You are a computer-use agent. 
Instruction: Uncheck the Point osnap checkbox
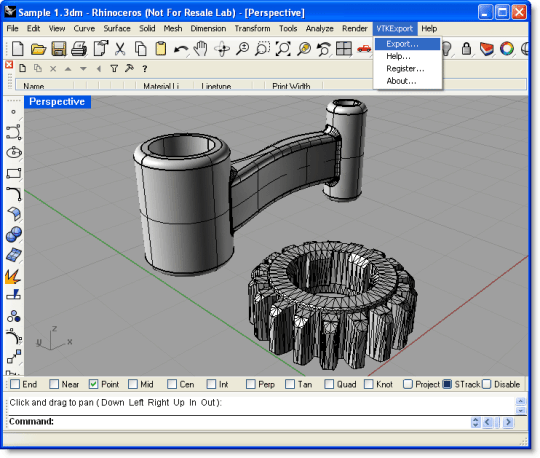click(x=93, y=384)
